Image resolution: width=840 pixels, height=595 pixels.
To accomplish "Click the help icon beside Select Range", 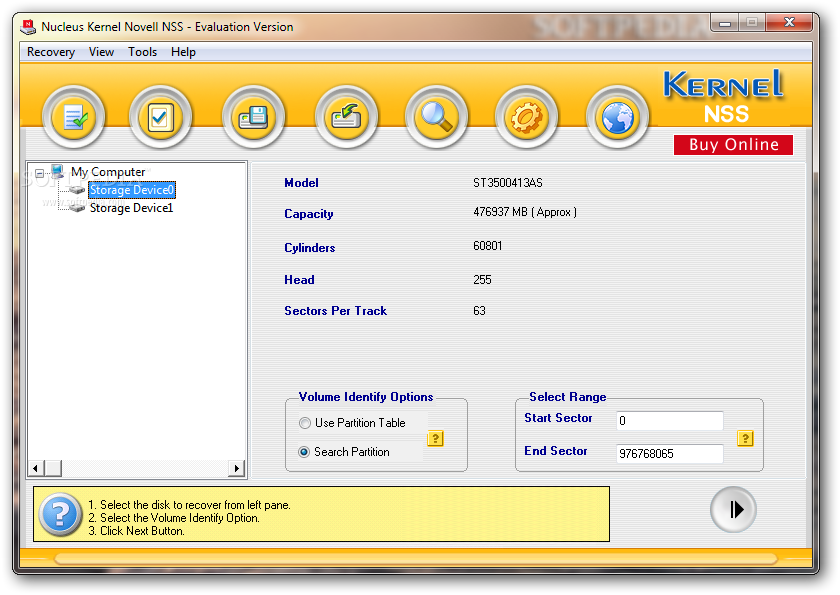I will pyautogui.click(x=745, y=439).
